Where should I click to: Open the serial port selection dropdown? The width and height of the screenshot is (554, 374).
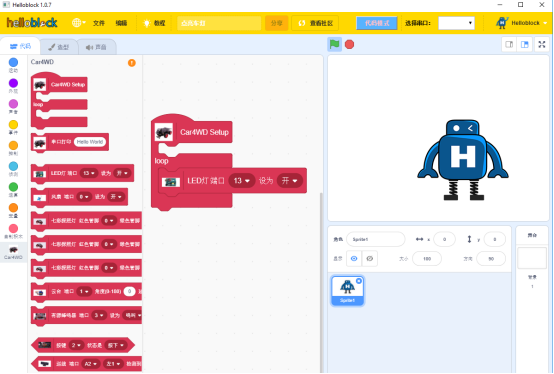(x=456, y=23)
